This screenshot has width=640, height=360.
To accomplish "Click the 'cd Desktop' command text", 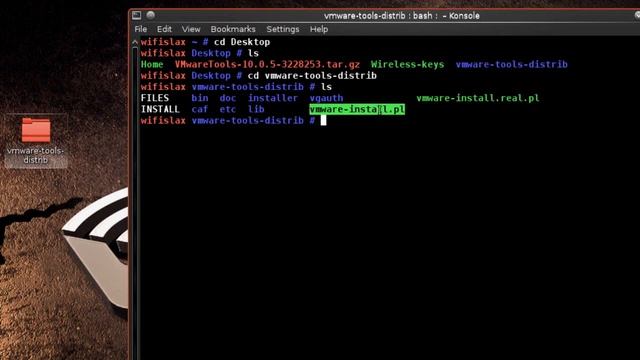I will [x=242, y=42].
